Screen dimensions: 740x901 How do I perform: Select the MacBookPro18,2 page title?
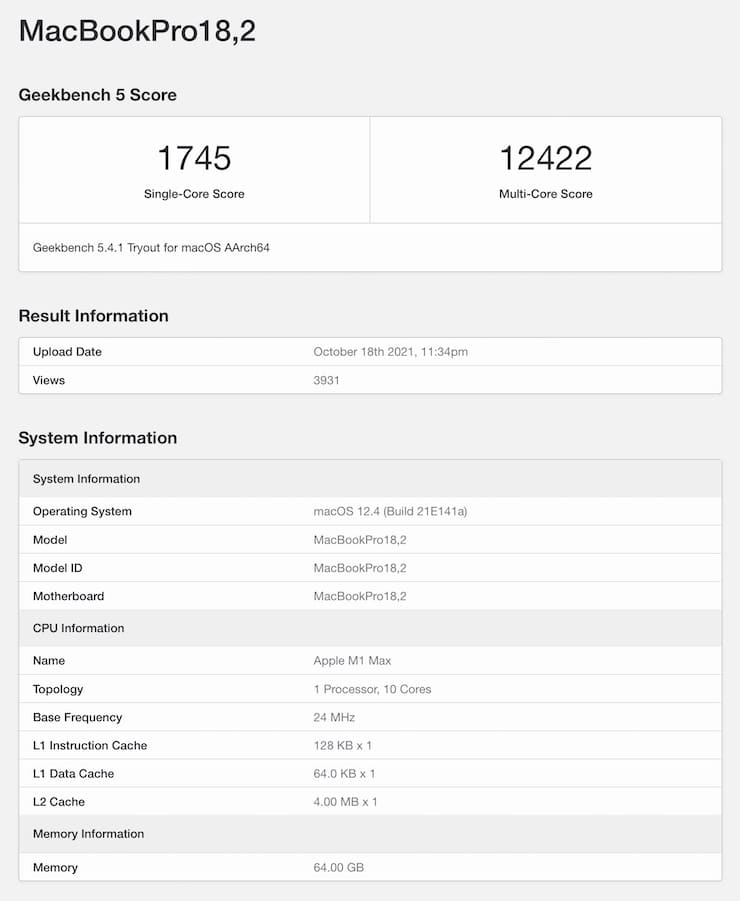pos(137,31)
